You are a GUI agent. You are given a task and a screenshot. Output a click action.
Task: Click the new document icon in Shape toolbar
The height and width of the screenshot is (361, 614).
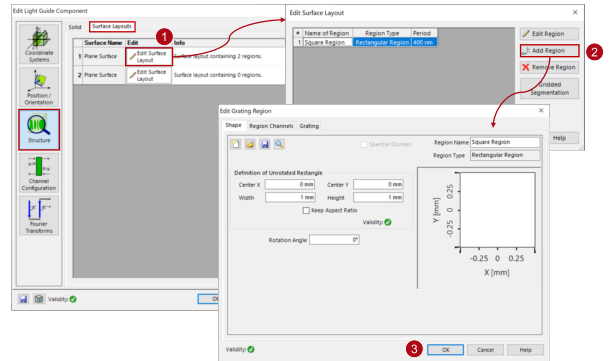235,144
